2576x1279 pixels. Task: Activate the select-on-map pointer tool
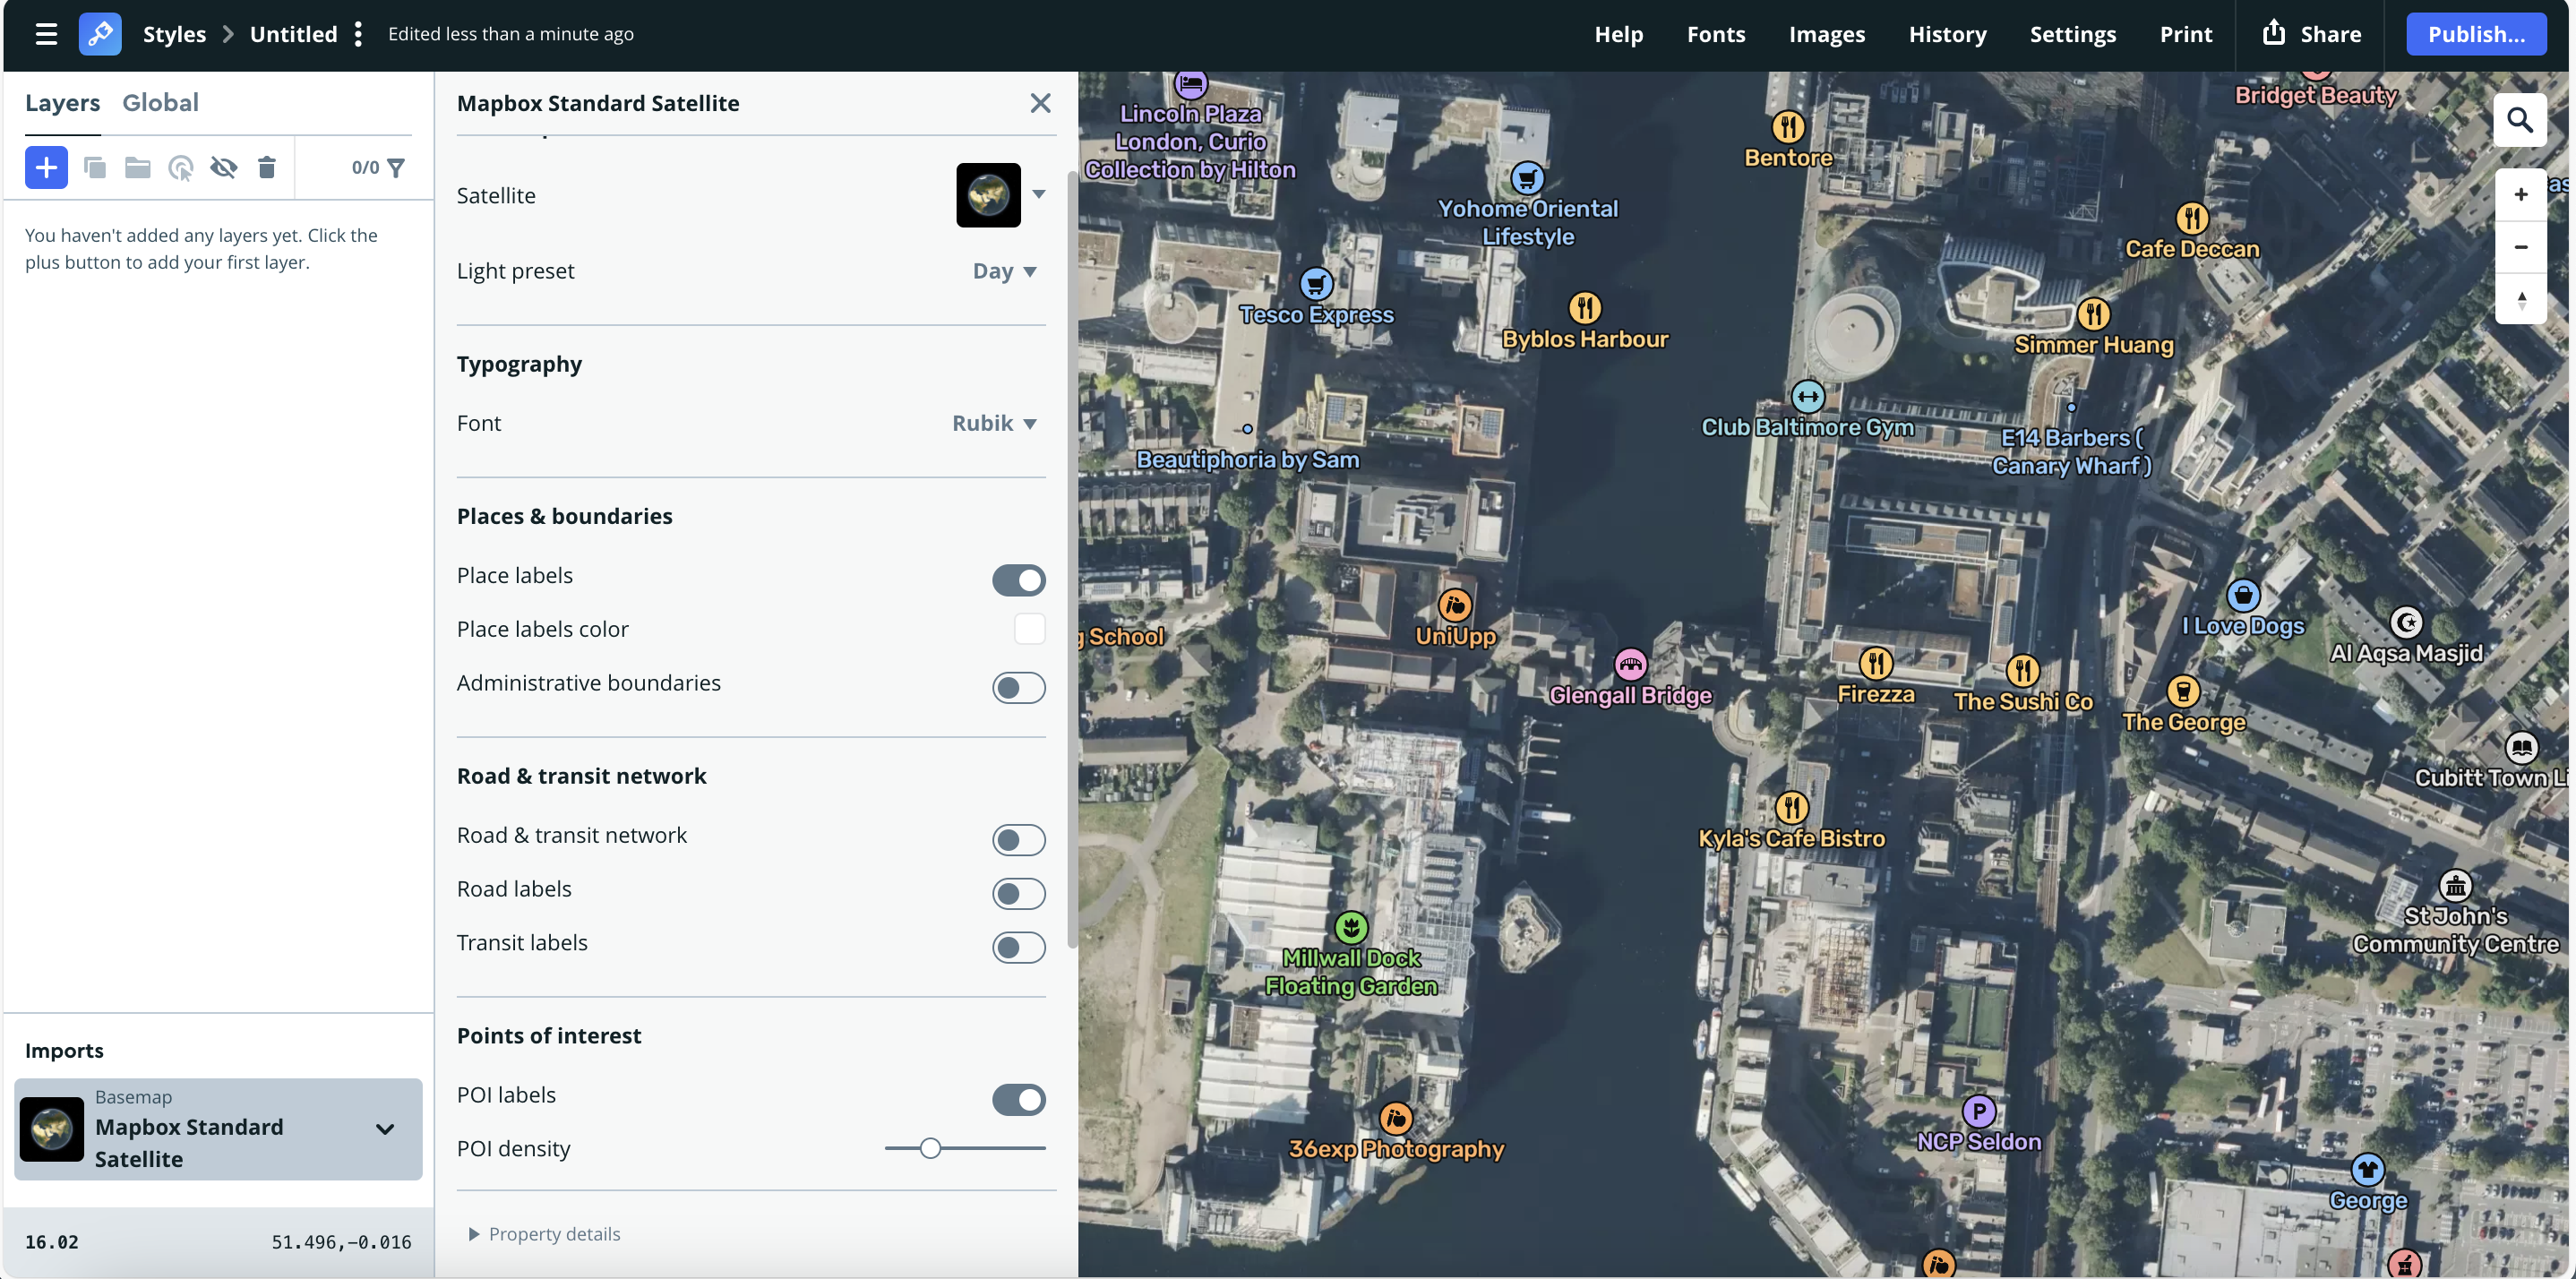tap(181, 167)
